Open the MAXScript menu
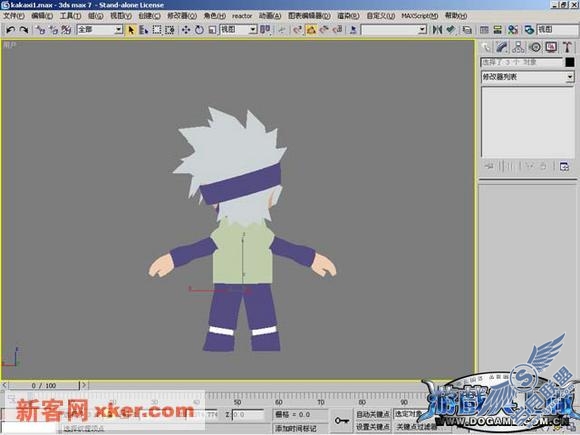 pos(419,16)
